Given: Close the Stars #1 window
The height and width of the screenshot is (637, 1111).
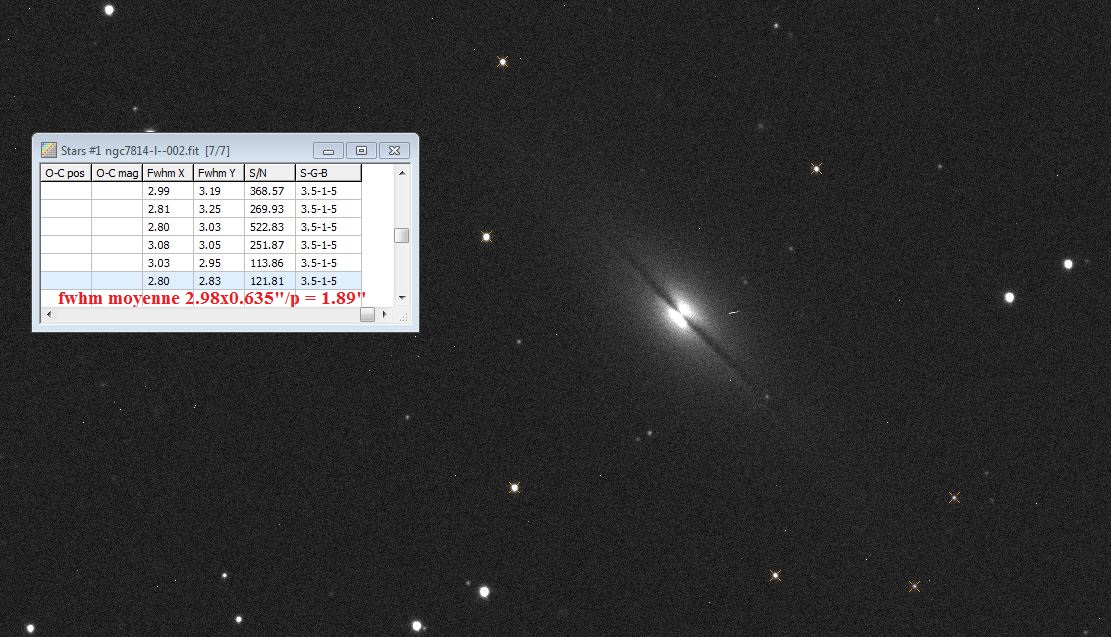Looking at the screenshot, I should pyautogui.click(x=395, y=151).
